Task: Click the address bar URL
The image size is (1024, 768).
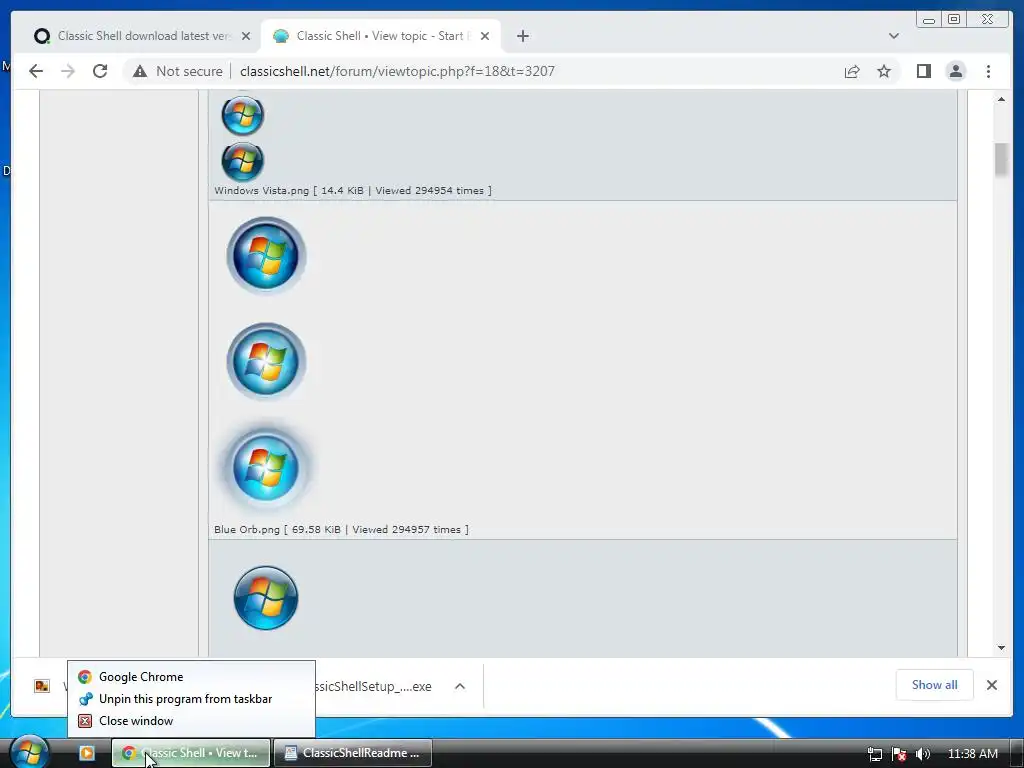Action: 397,71
